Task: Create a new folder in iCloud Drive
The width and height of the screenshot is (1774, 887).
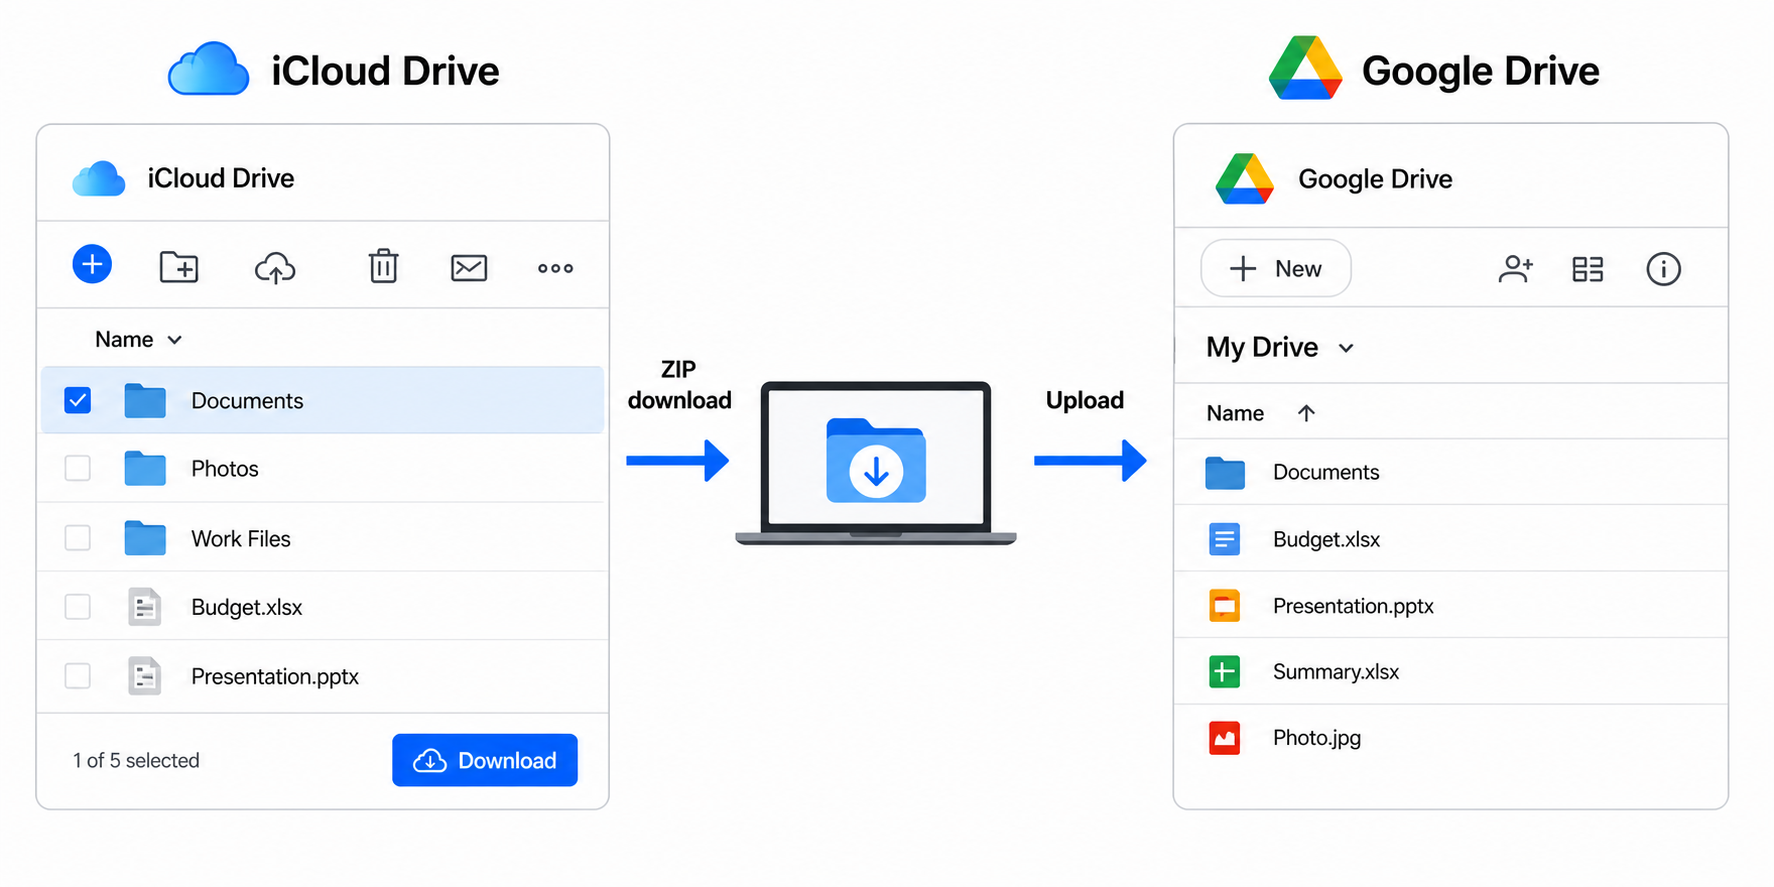Action: [179, 267]
